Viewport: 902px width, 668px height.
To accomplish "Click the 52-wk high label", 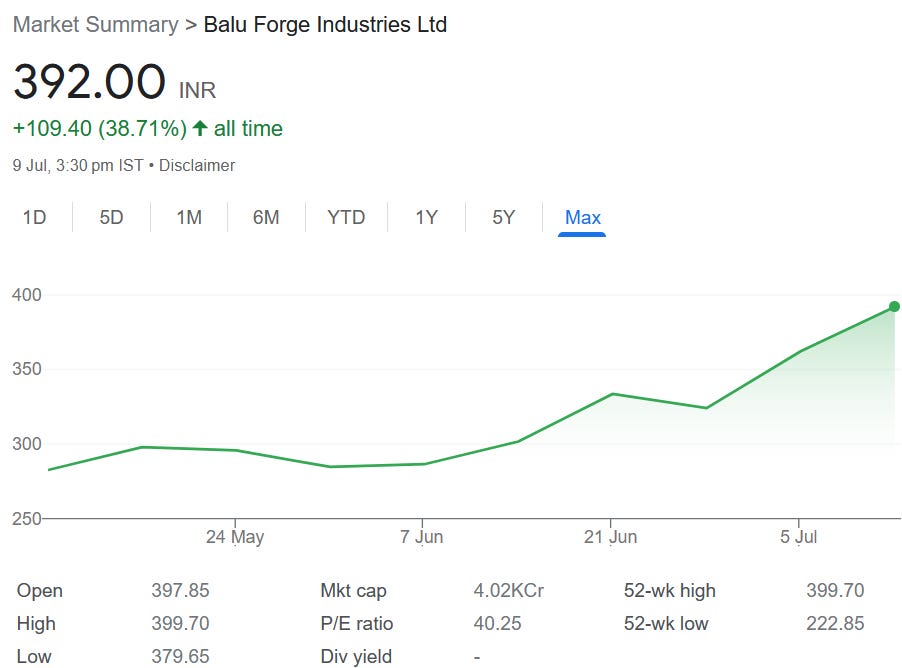I will tap(670, 591).
